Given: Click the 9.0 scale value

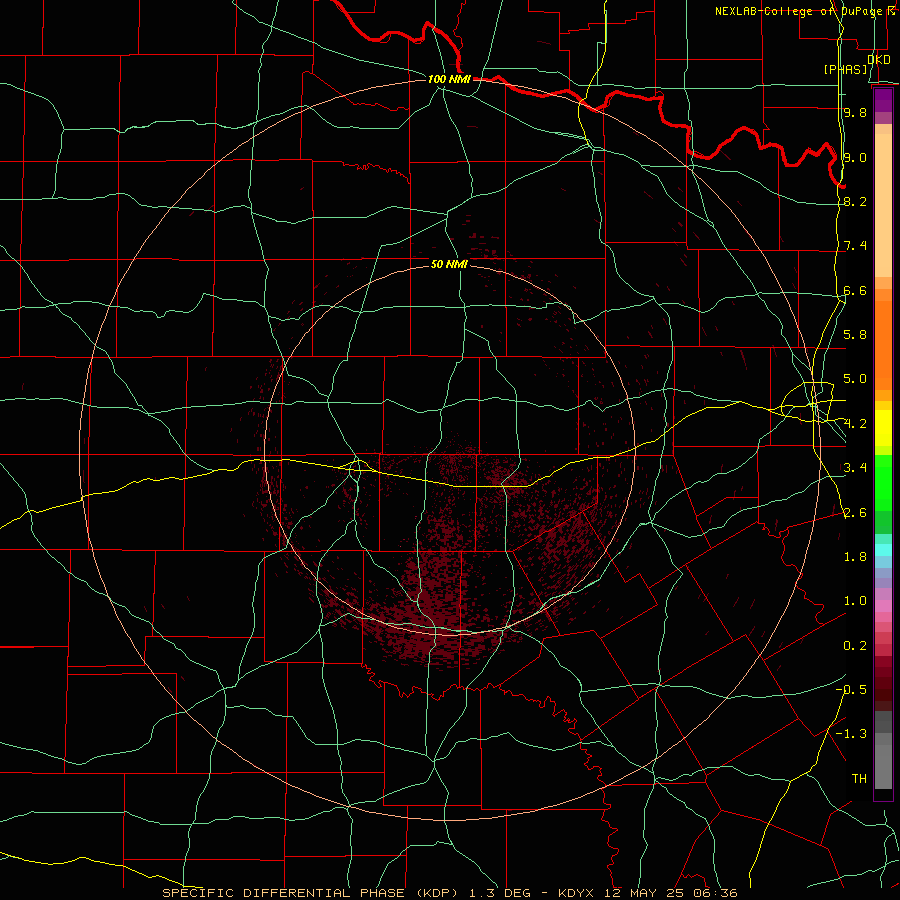Looking at the screenshot, I should click(x=855, y=157).
